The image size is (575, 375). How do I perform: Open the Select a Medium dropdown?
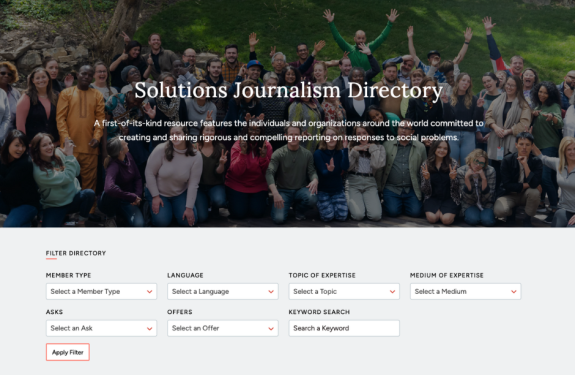pyautogui.click(x=465, y=291)
